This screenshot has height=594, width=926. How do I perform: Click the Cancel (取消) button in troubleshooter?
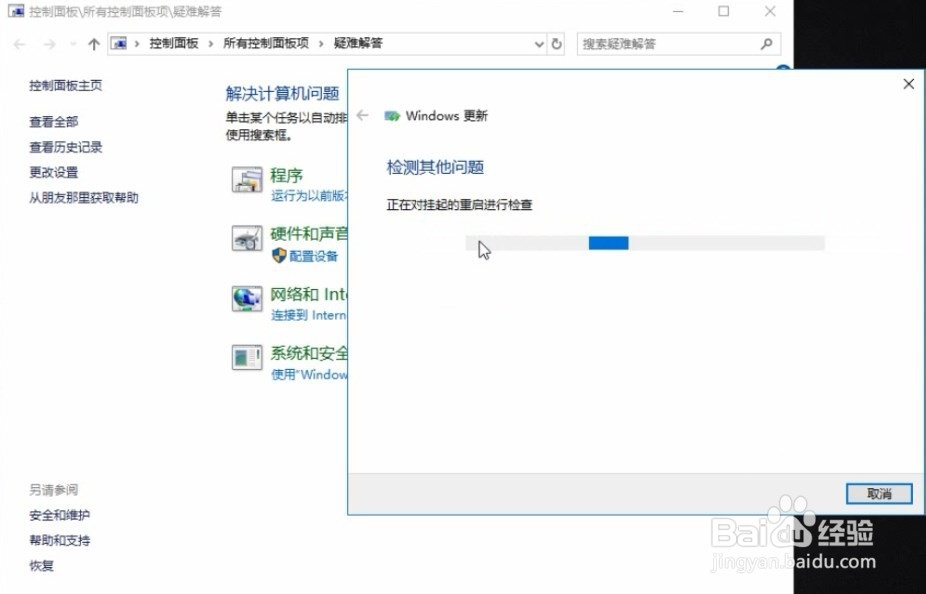[879, 494]
